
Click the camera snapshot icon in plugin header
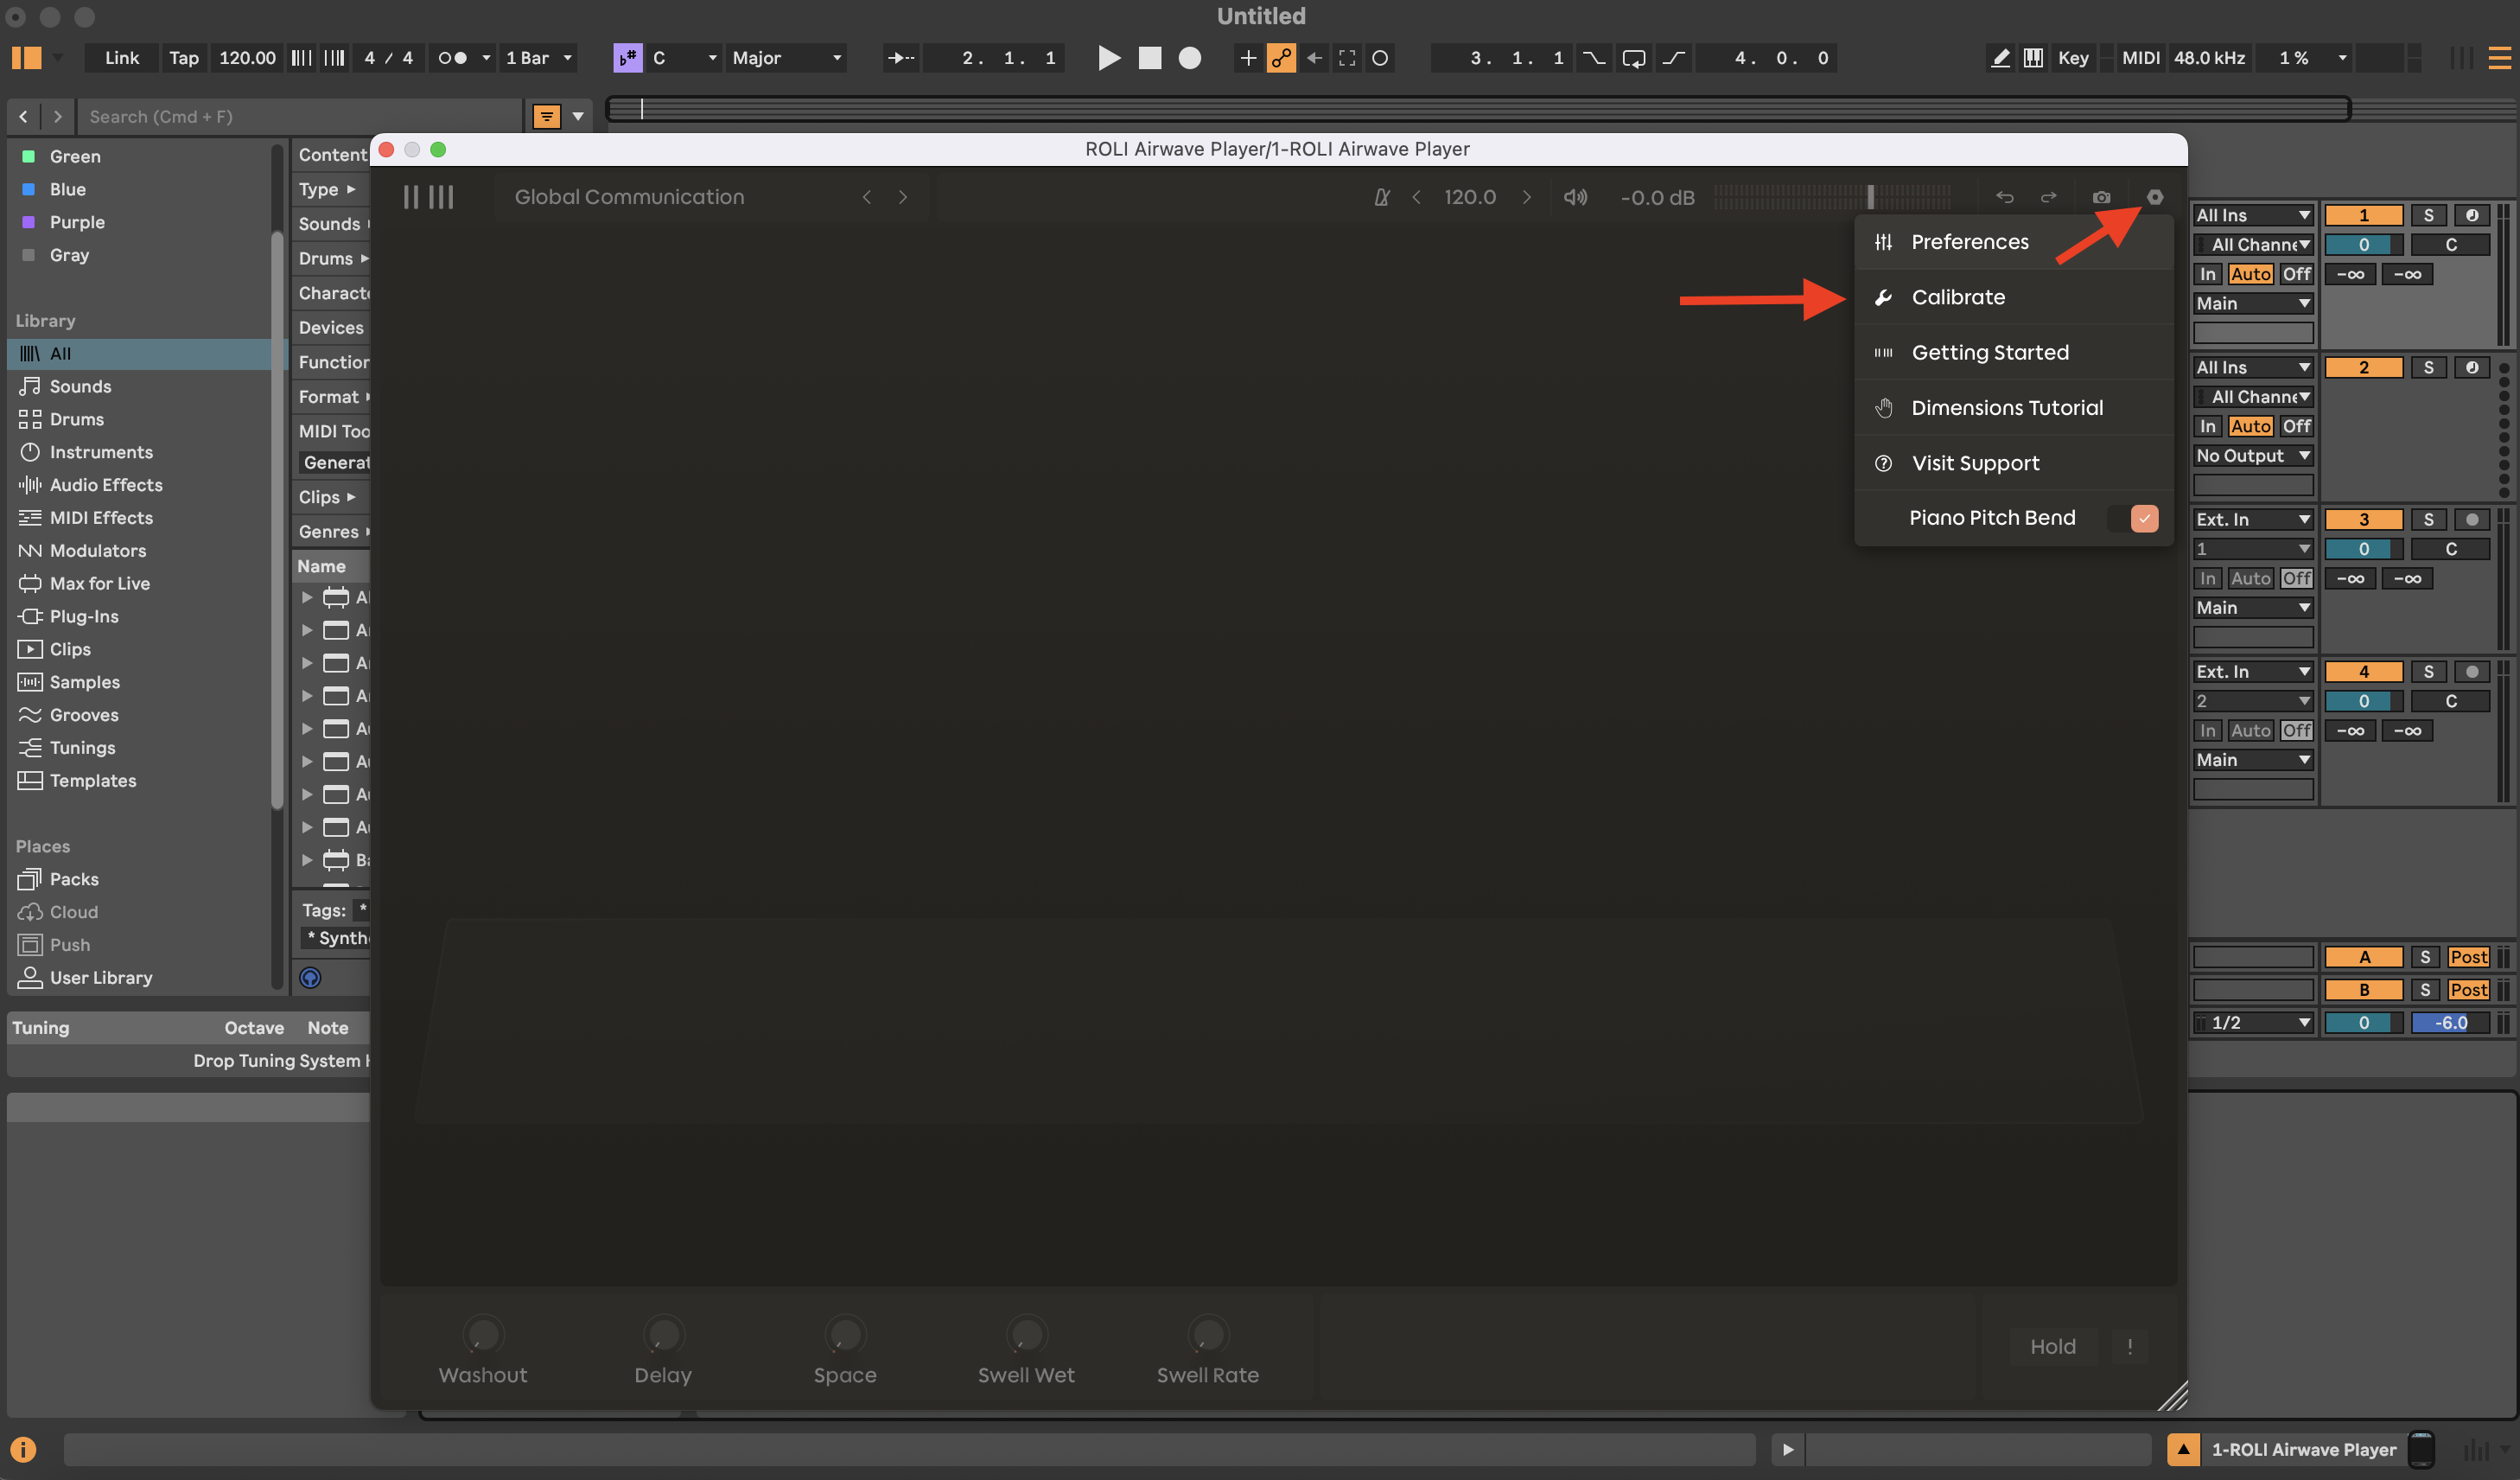(2101, 197)
